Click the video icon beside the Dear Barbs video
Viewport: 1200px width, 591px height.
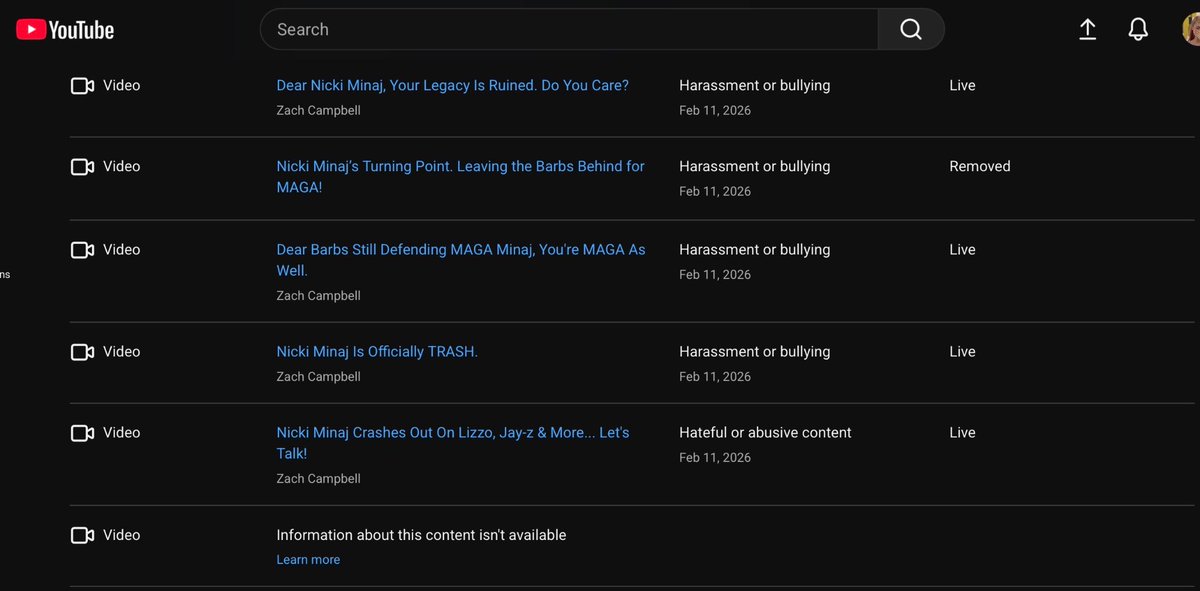coord(82,249)
